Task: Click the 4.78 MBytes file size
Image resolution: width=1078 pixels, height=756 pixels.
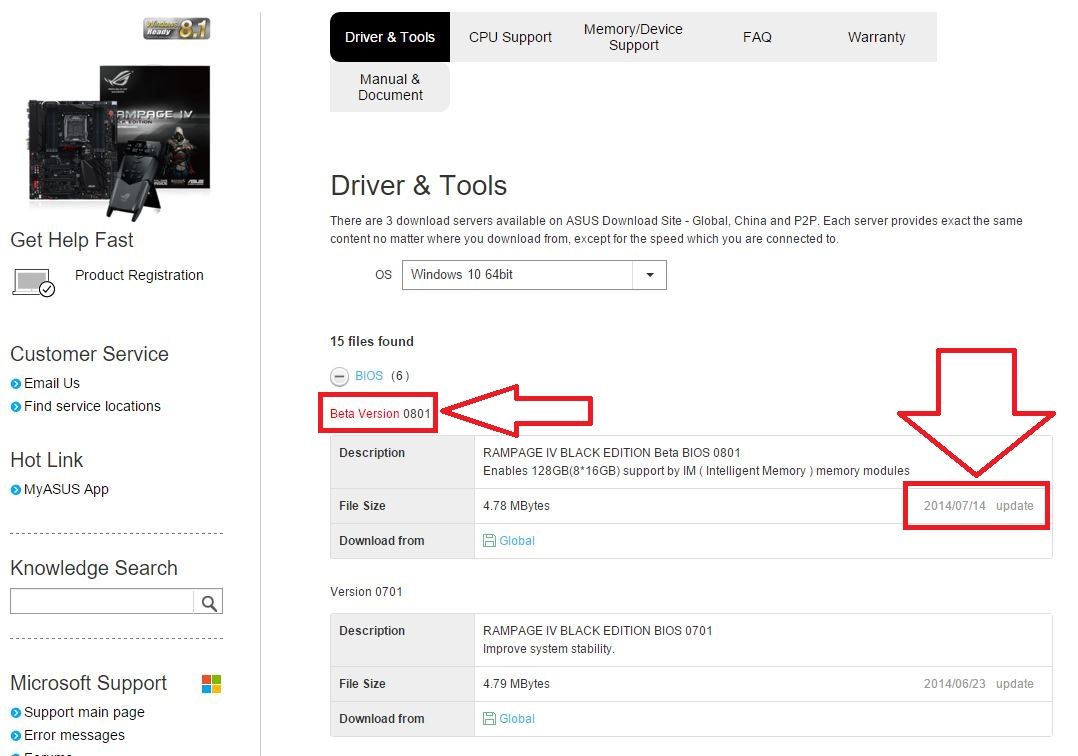Action: tap(516, 506)
